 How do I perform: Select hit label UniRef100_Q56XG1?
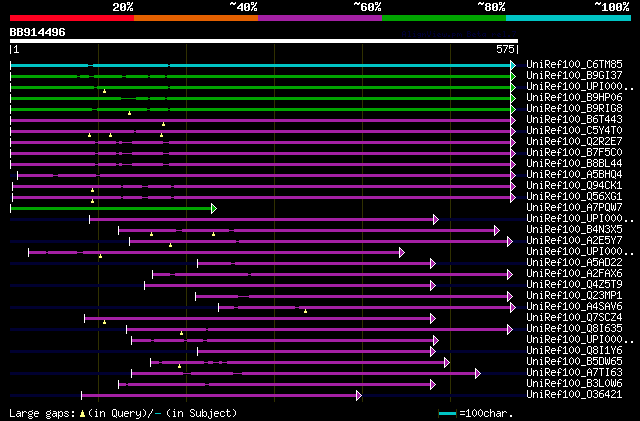pyautogui.click(x=574, y=196)
